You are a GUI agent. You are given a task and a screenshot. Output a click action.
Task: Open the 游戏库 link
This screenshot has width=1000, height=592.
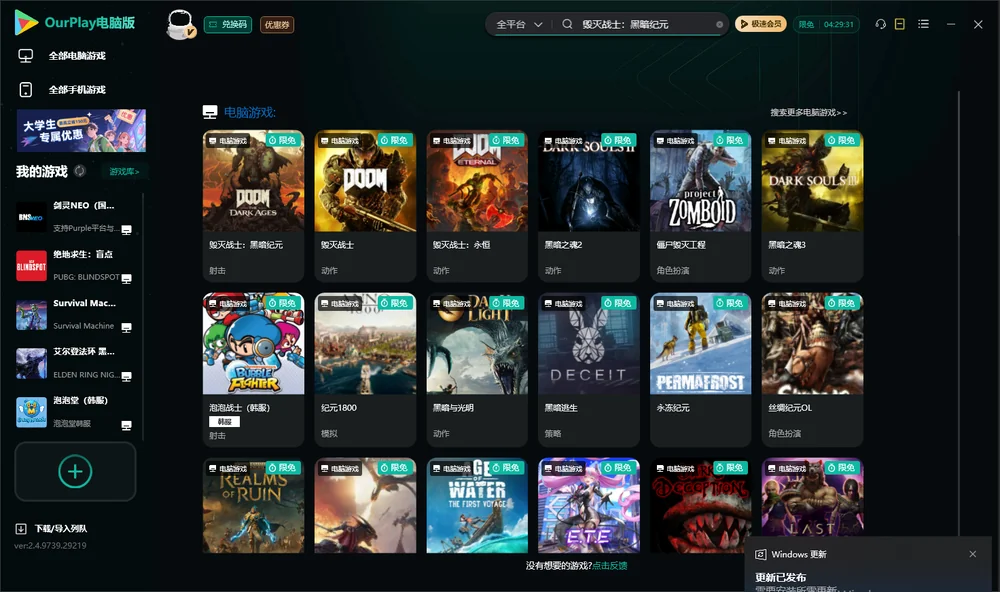tap(124, 172)
